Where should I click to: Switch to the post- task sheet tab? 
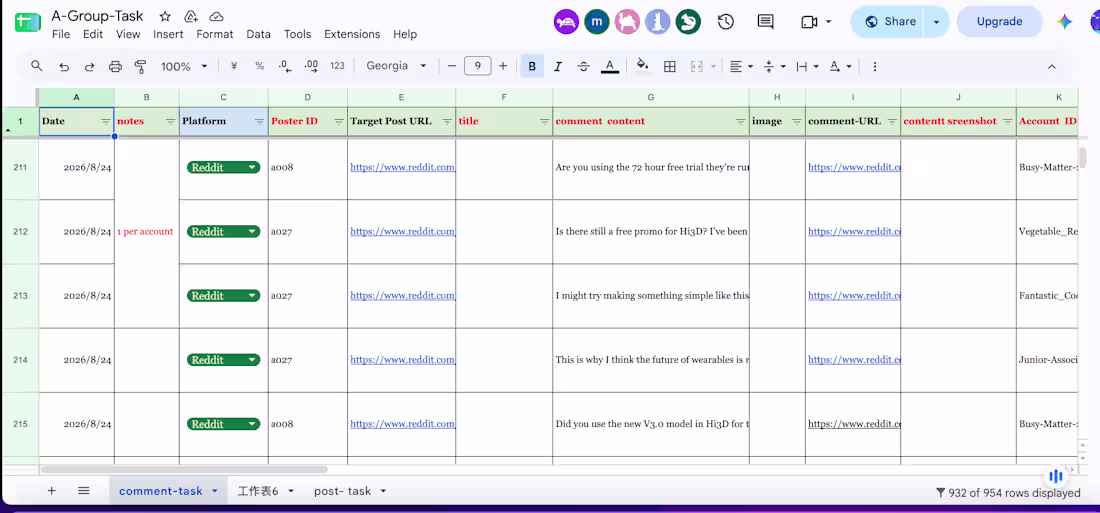point(349,491)
